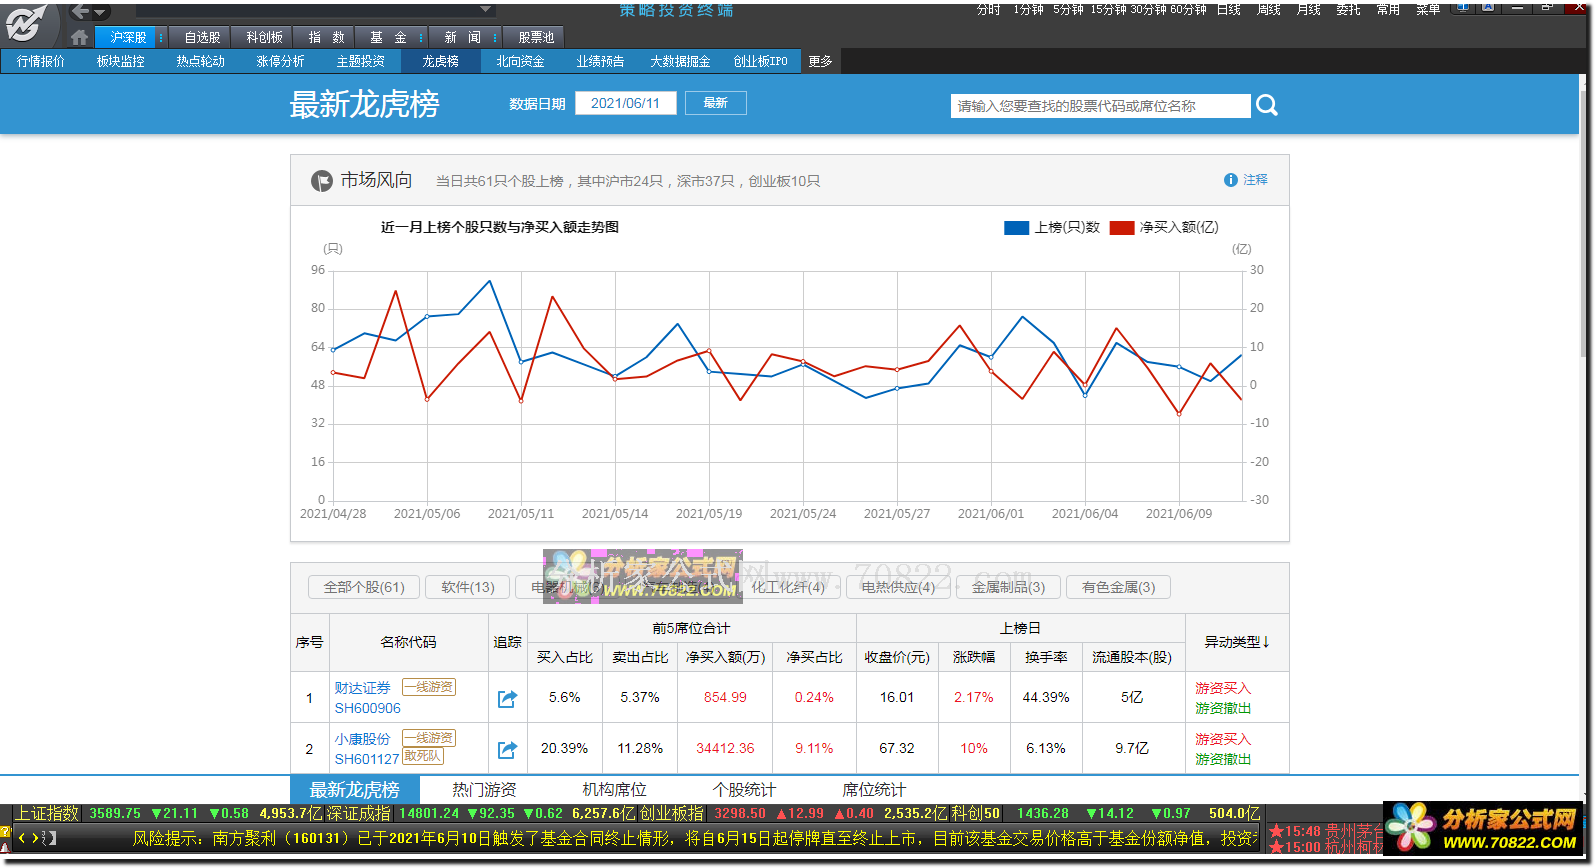Select the 最新龙虎榜 bottom tab

(355, 789)
